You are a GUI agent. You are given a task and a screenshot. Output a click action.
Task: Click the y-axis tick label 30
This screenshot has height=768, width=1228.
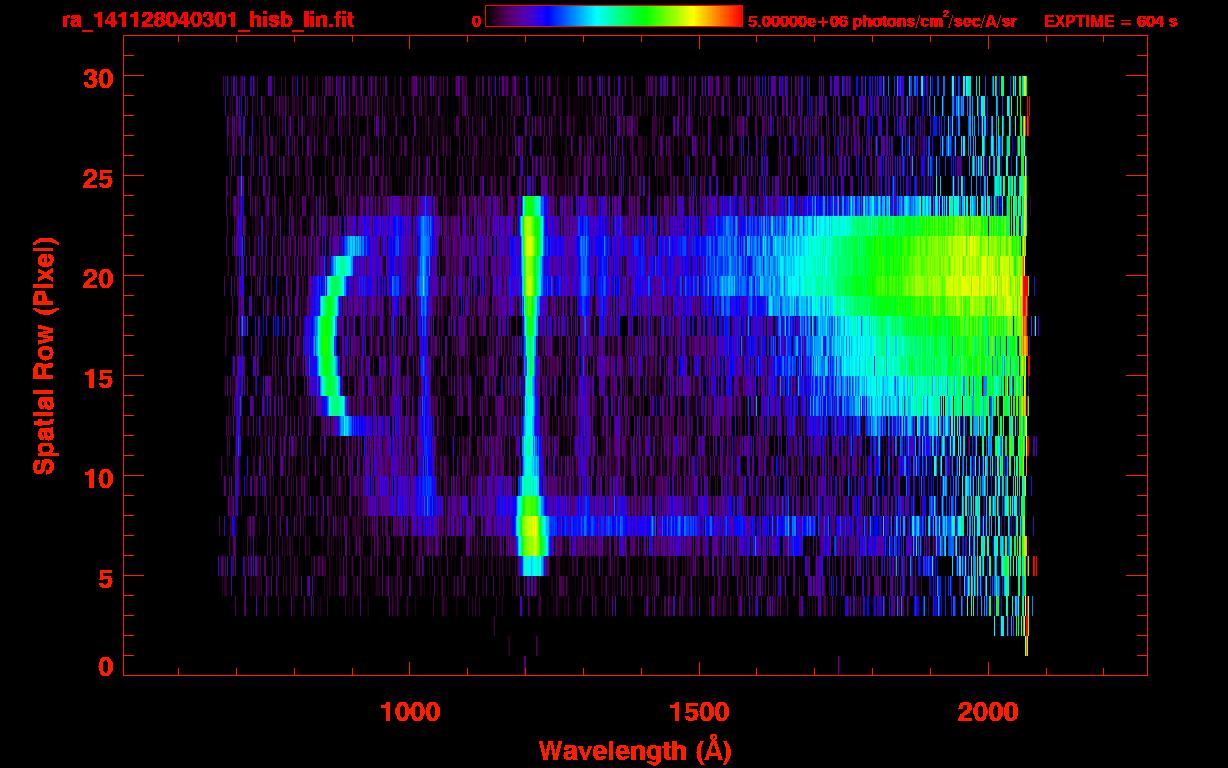96,77
